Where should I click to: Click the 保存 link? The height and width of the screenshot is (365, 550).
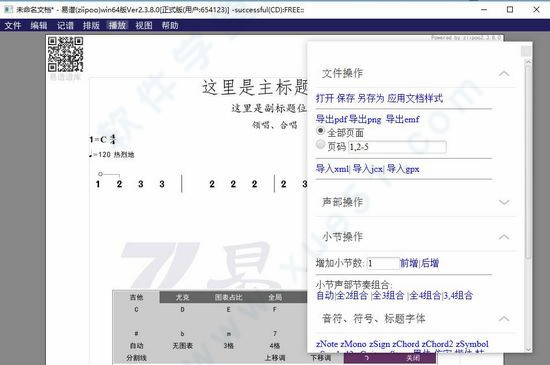(x=346, y=98)
